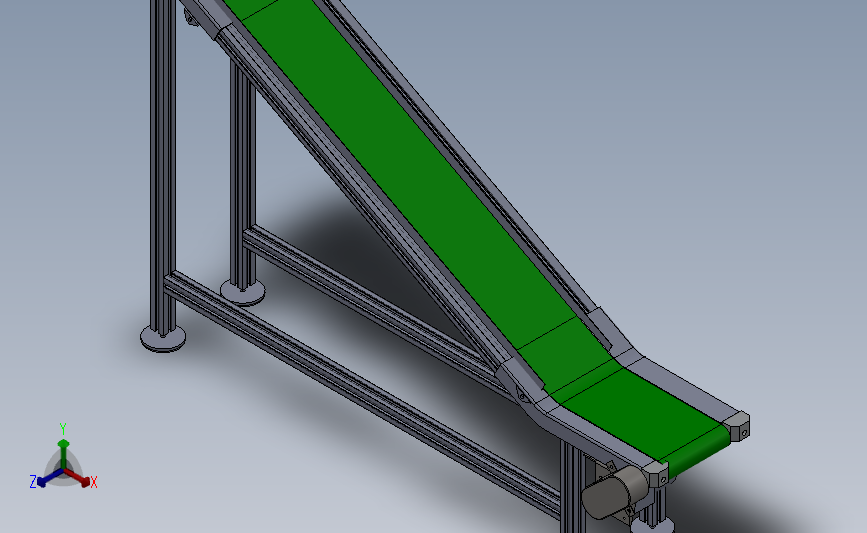Select the near-side roller bearing cap above motor
The height and width of the screenshot is (533, 867).
click(658, 475)
